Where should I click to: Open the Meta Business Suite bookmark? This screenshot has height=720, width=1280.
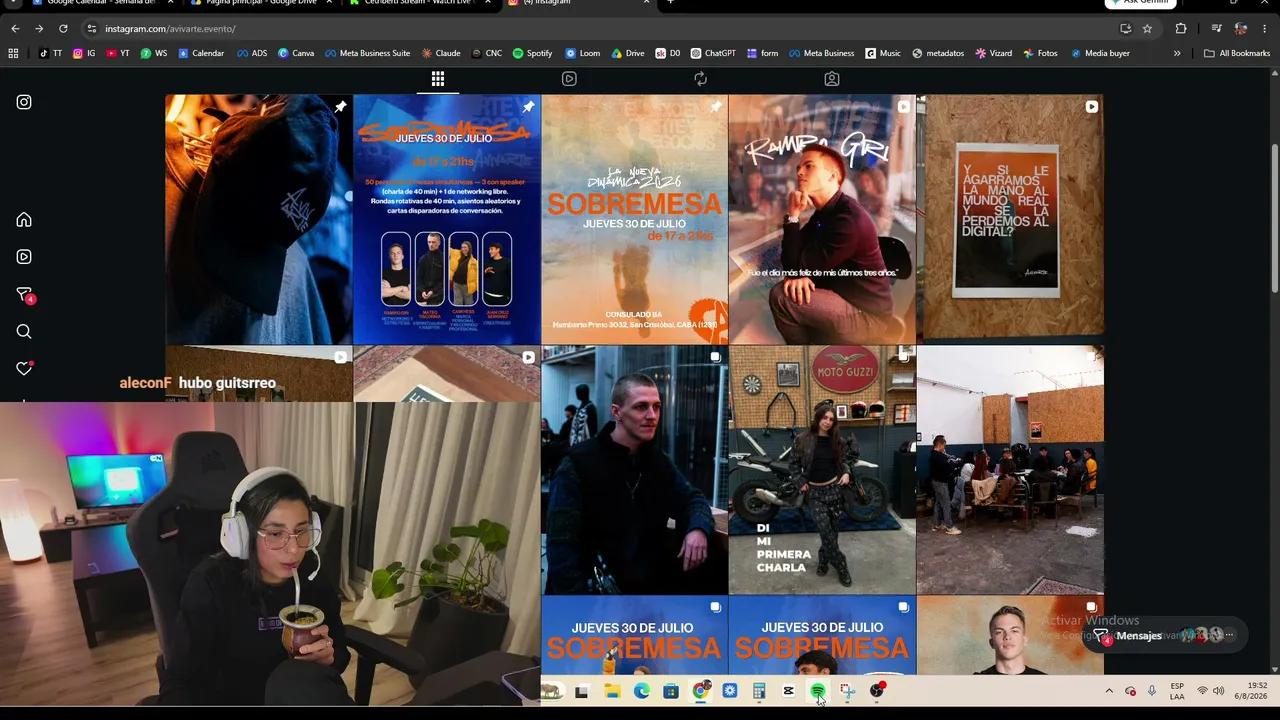[x=367, y=53]
